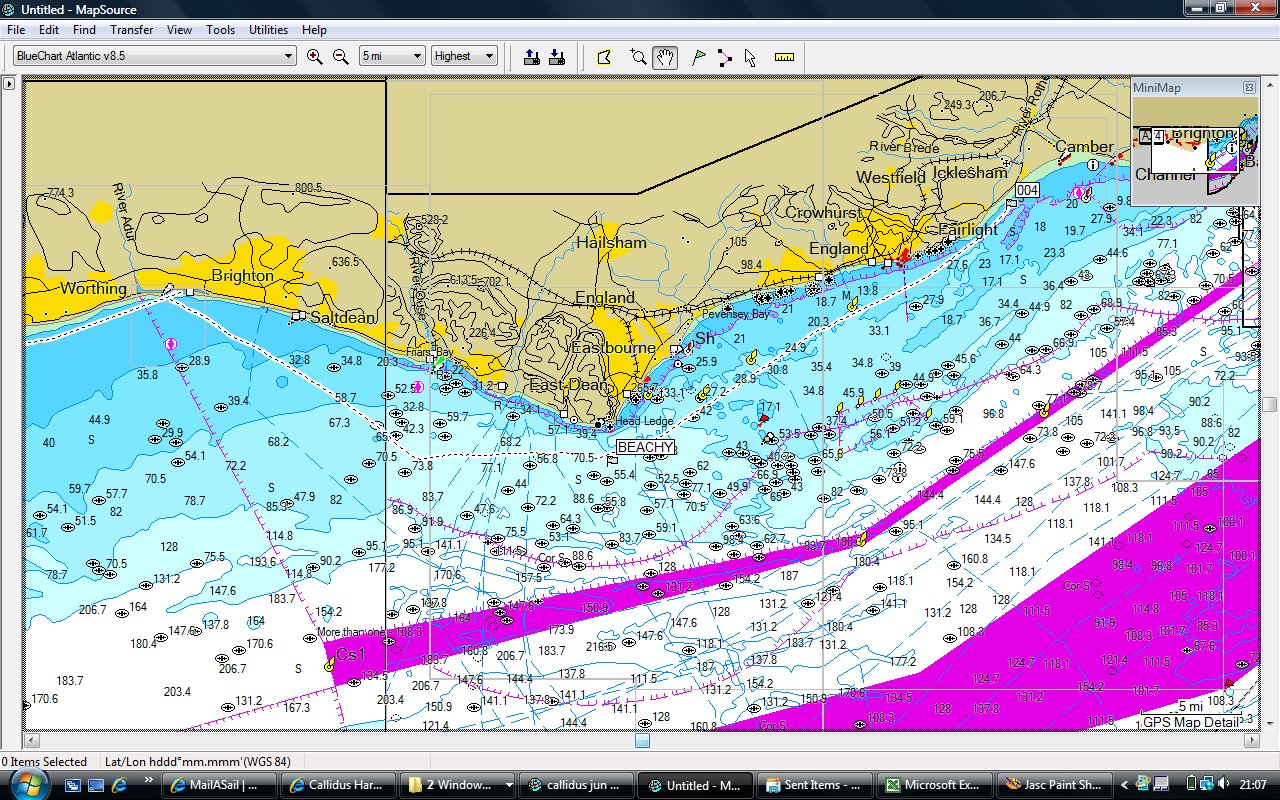1280x800 pixels.
Task: Click the Hailsham town label
Action: pyautogui.click(x=611, y=242)
